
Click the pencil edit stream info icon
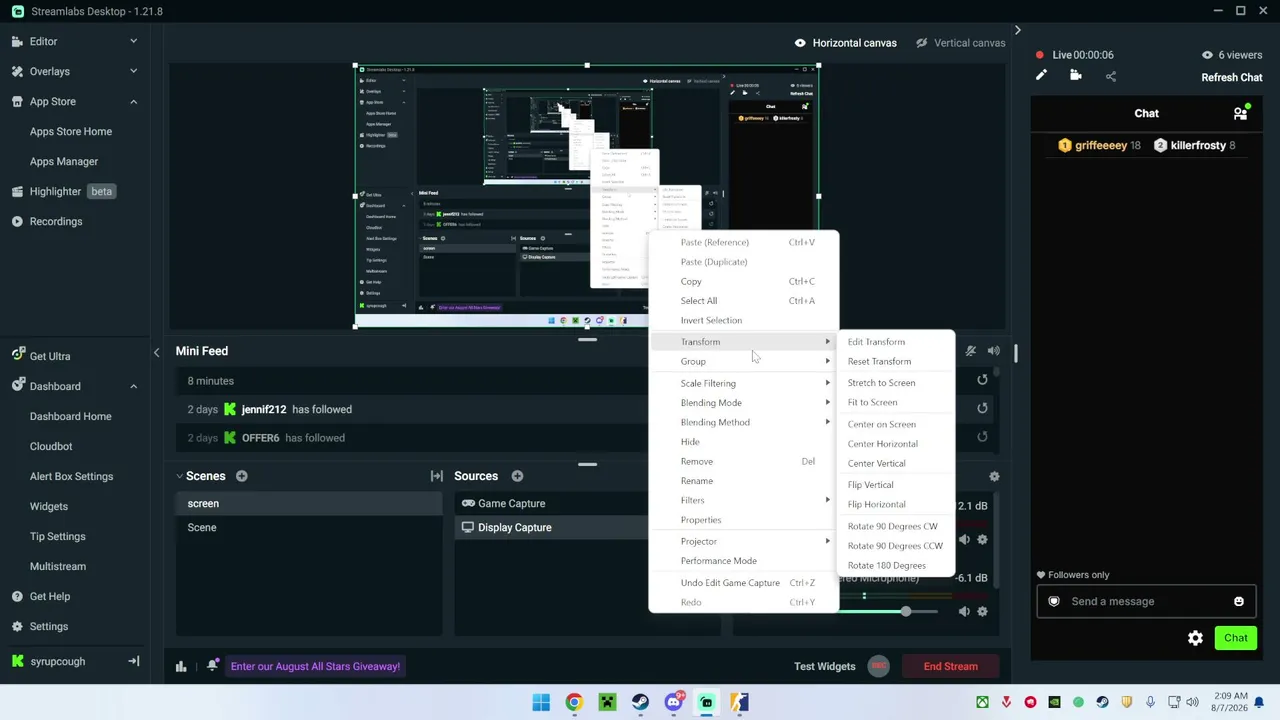pyautogui.click(x=1041, y=76)
